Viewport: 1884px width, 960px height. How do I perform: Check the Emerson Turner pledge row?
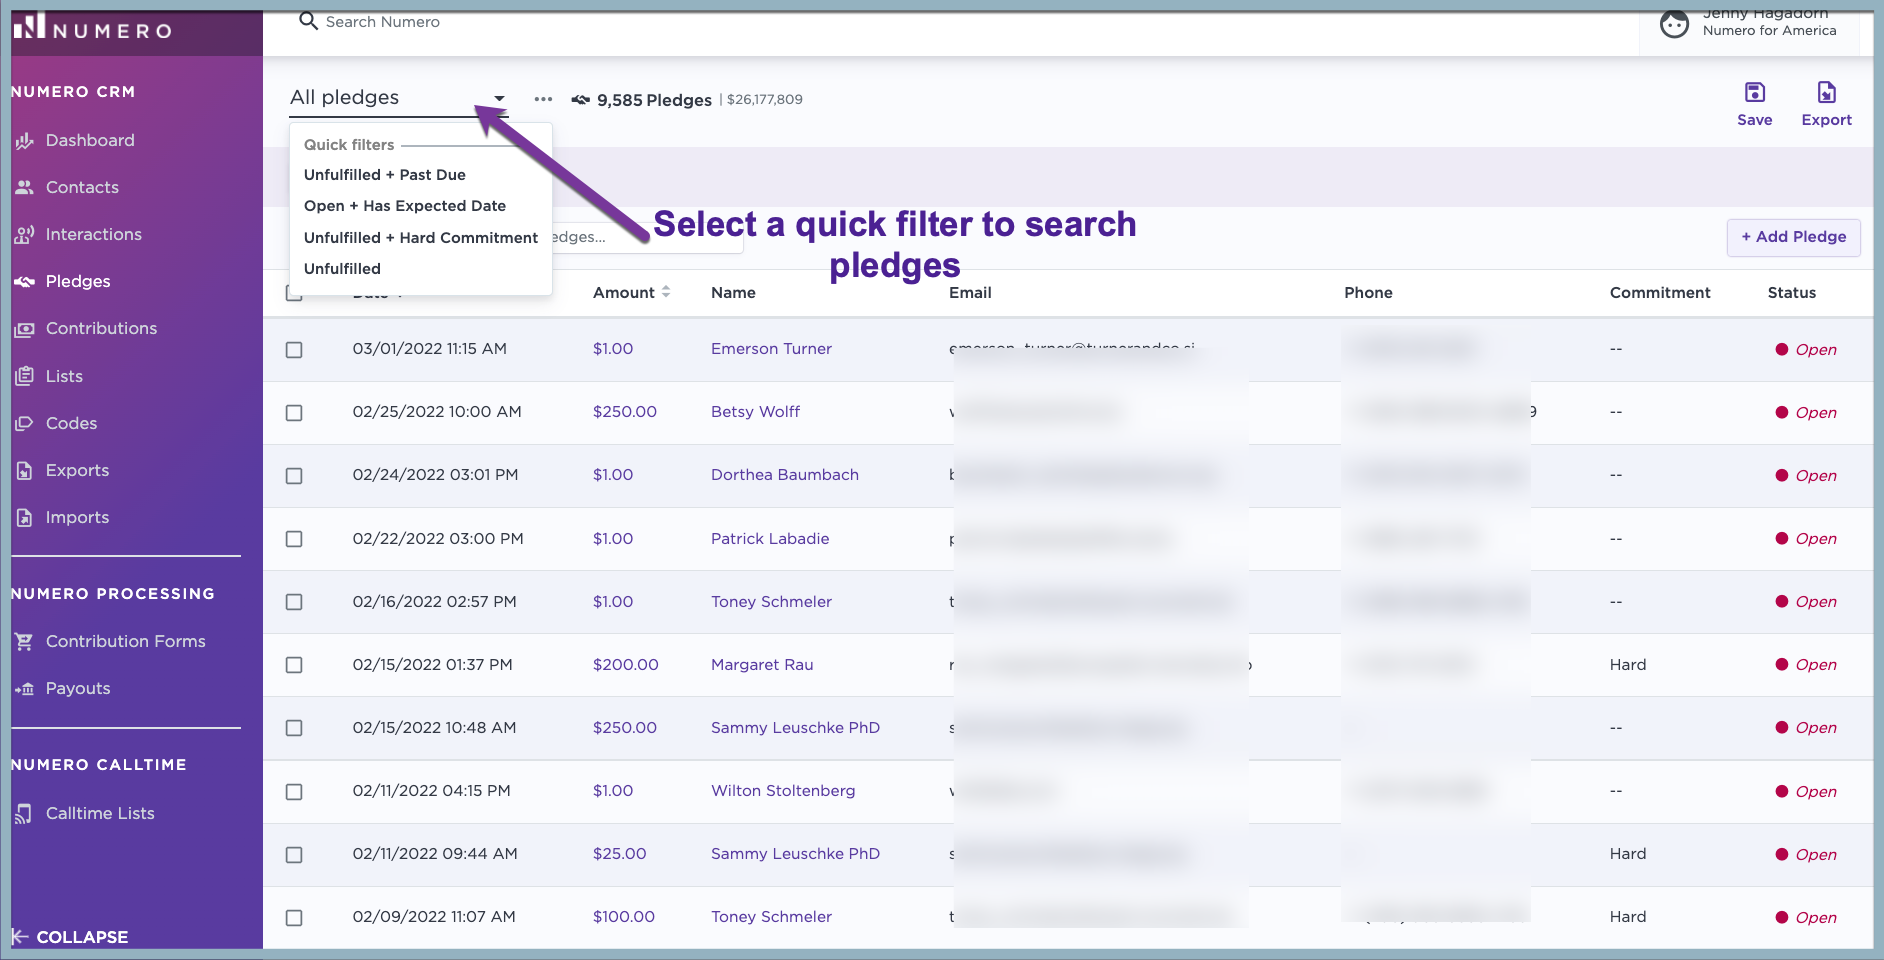(x=294, y=350)
